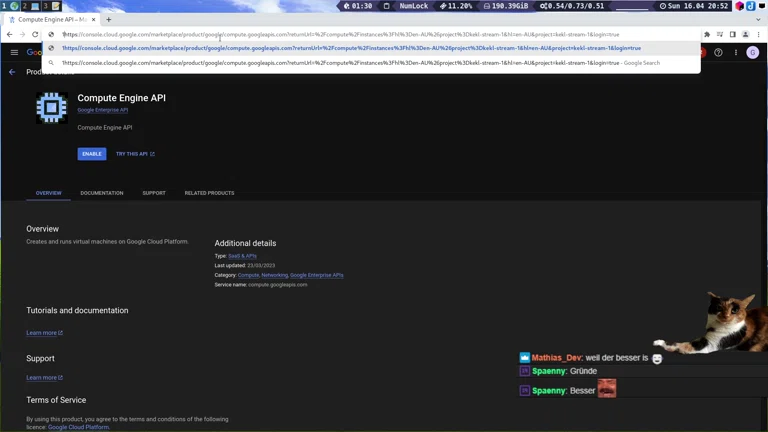Image resolution: width=768 pixels, height=432 pixels.
Task: Go back from Product details page
Action: [x=12, y=72]
